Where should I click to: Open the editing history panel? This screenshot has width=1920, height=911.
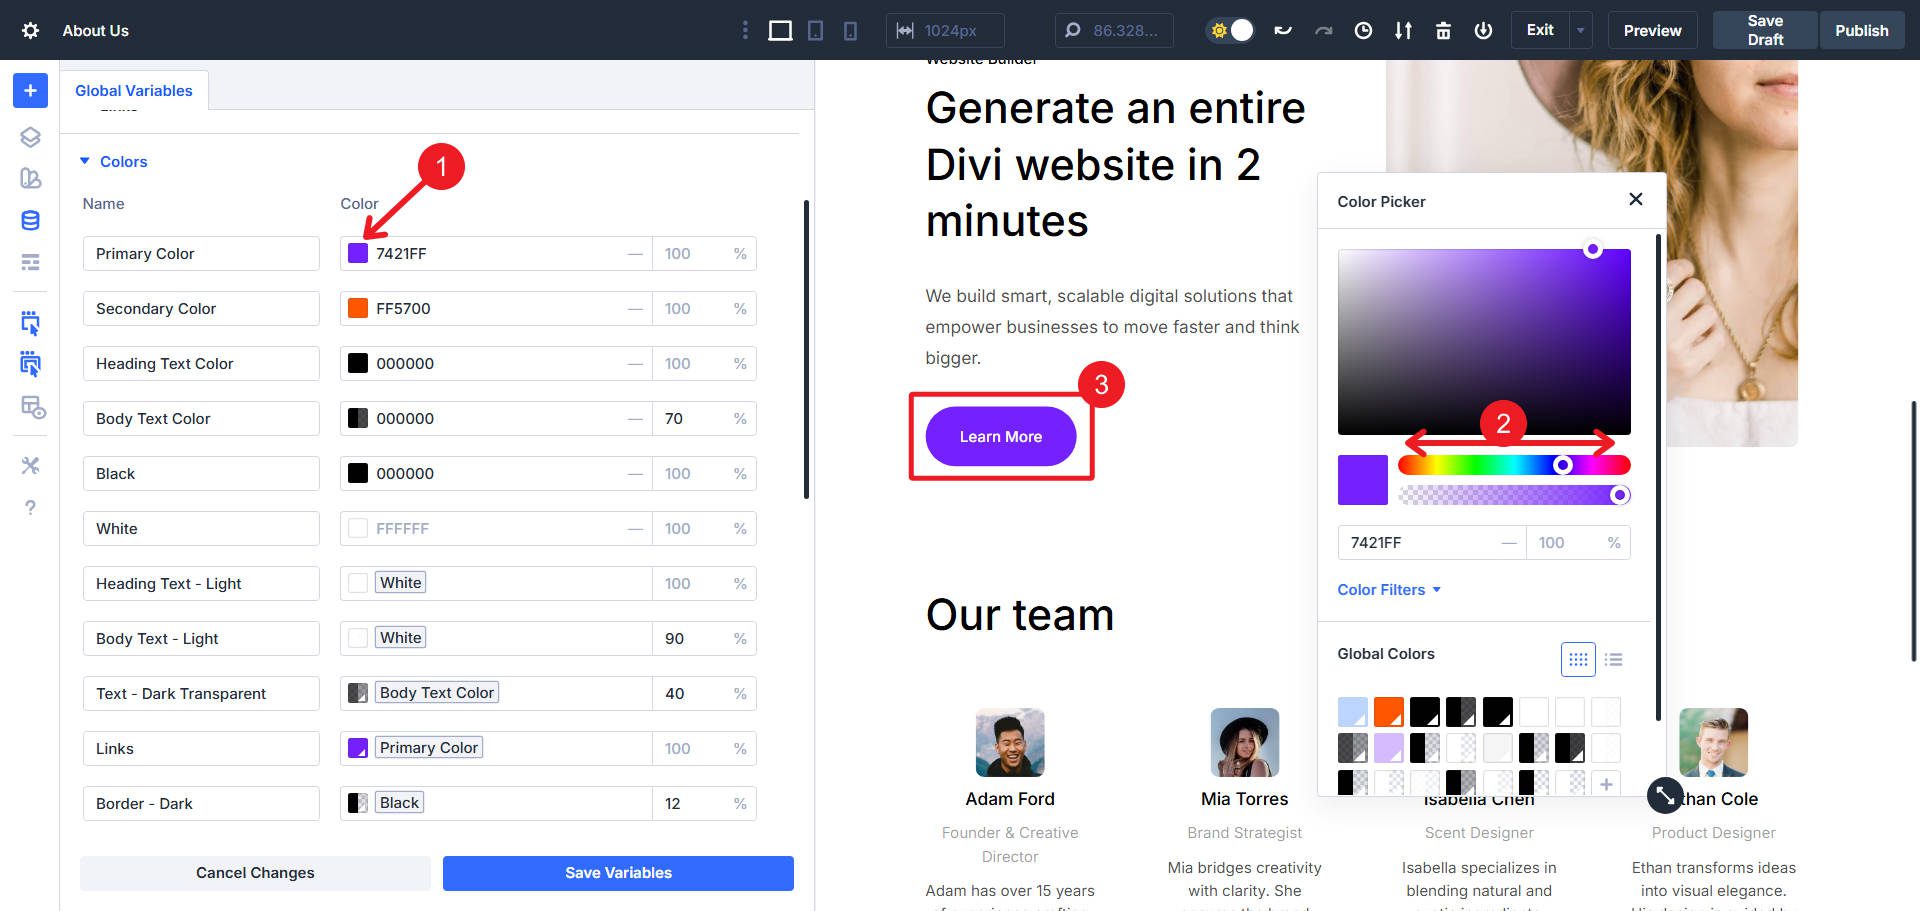coord(1362,30)
